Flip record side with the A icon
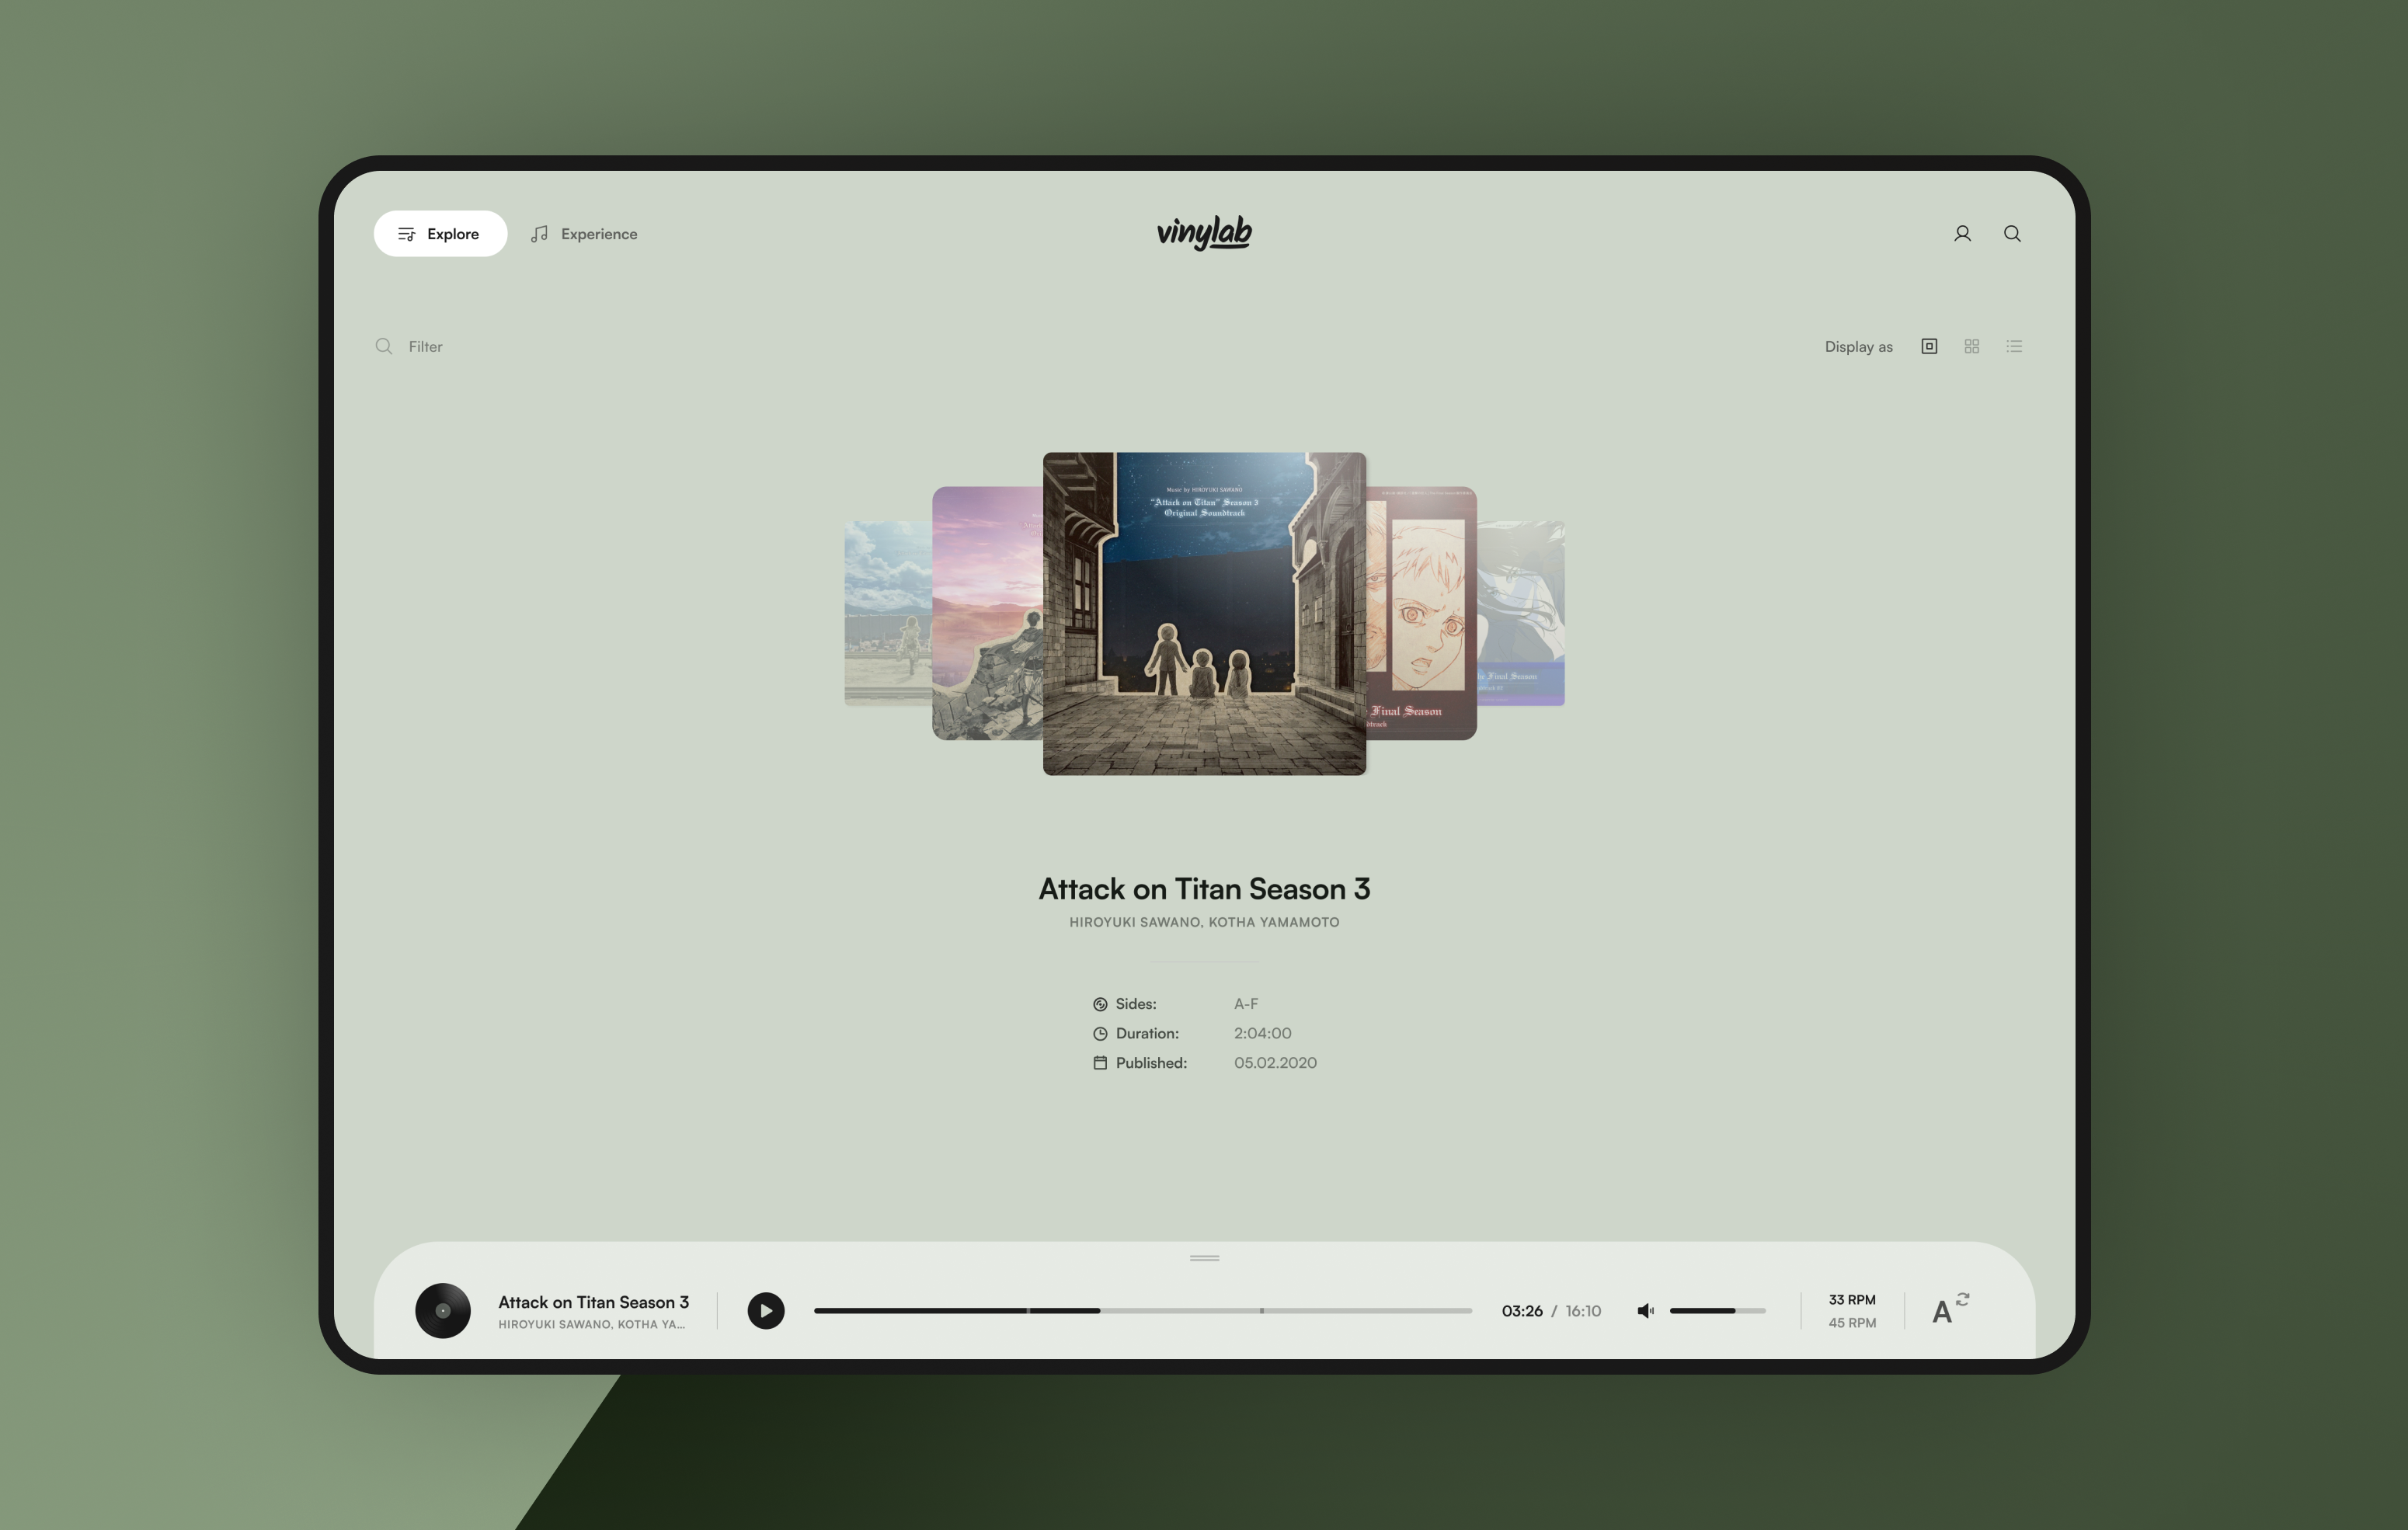 (1950, 1309)
